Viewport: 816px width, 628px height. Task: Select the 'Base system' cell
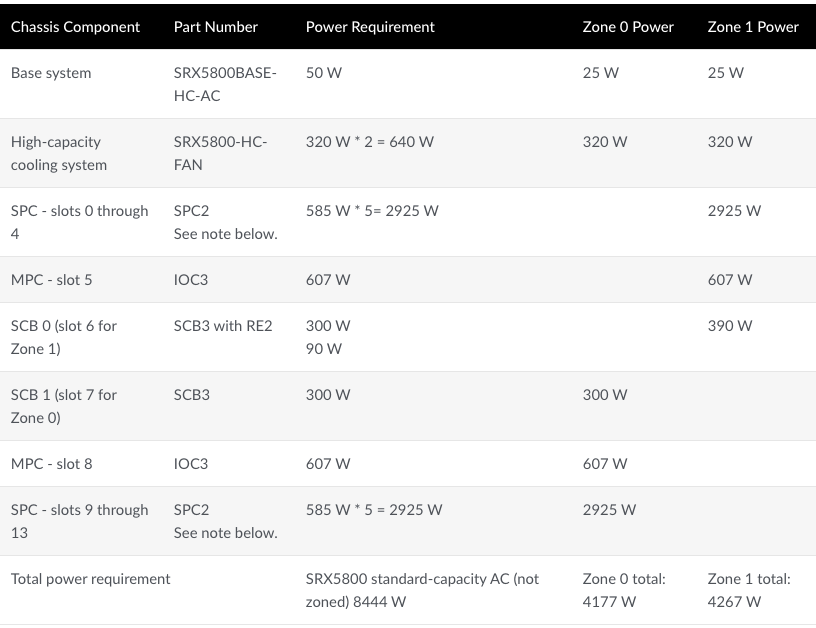tap(51, 73)
